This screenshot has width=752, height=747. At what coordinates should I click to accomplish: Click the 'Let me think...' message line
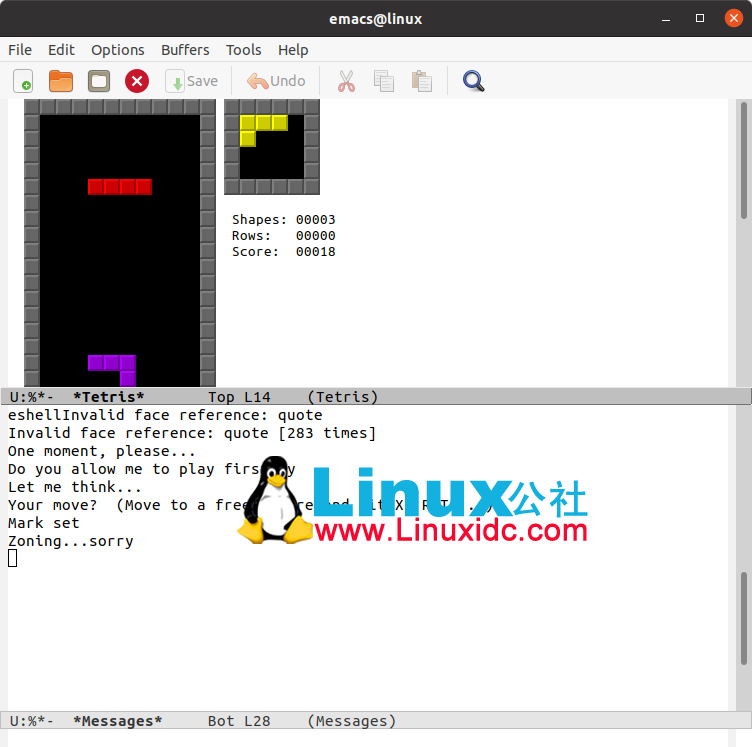pos(75,487)
